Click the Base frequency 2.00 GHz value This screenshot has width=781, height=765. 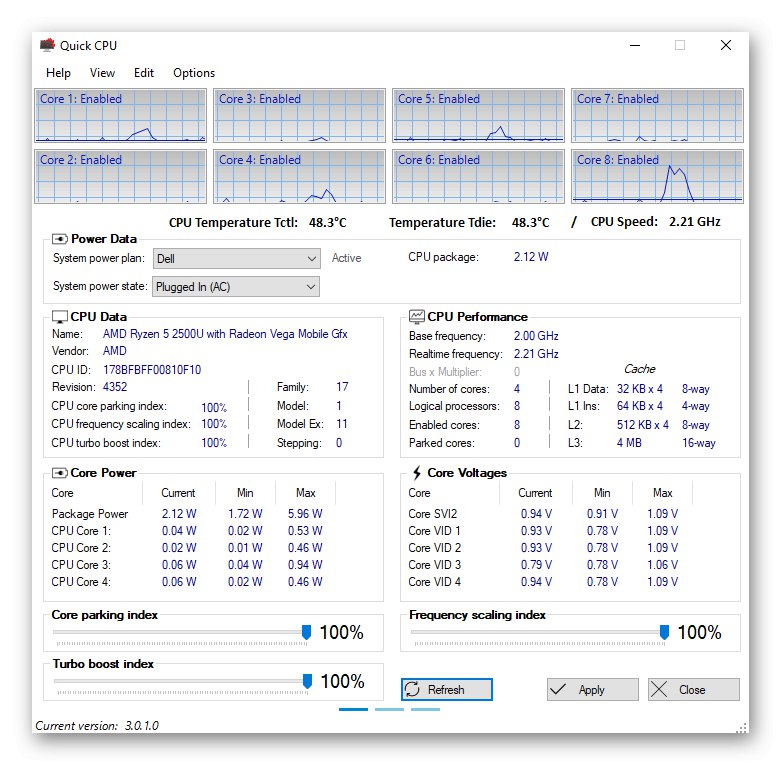coord(536,336)
